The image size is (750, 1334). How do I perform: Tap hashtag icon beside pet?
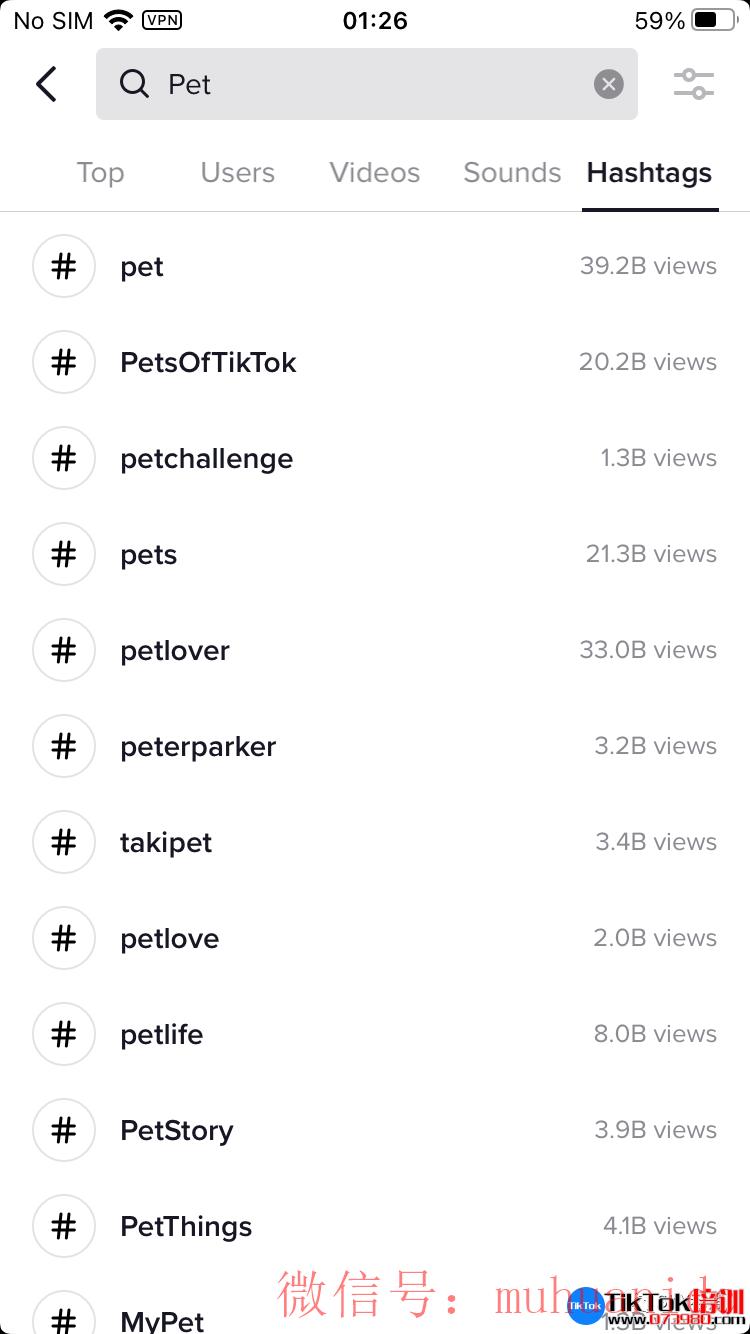[64, 266]
